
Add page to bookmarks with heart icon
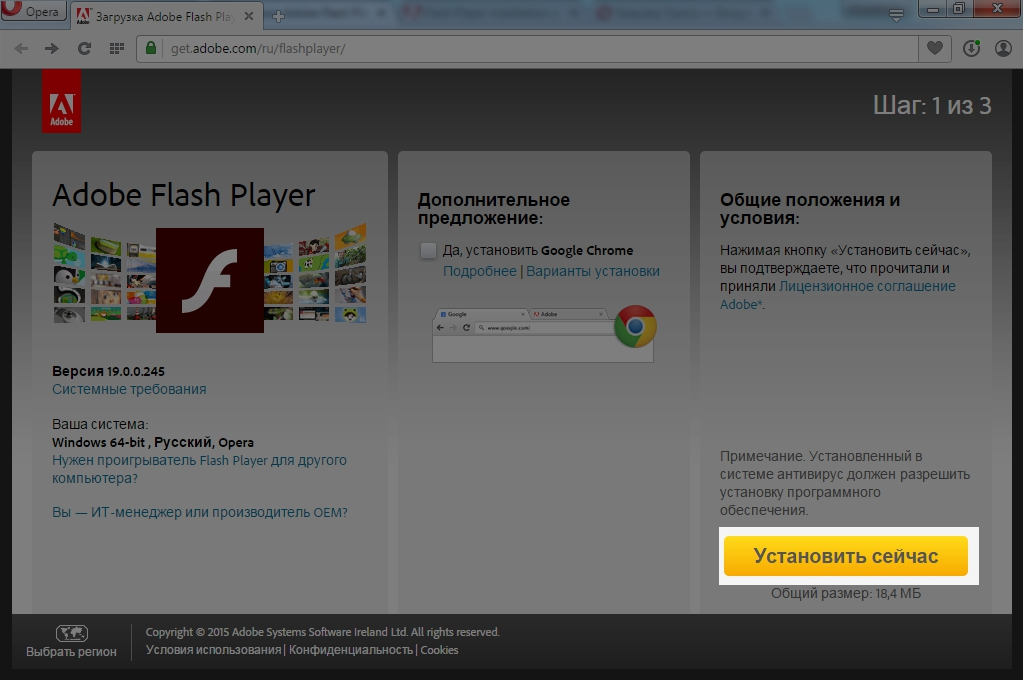point(935,48)
